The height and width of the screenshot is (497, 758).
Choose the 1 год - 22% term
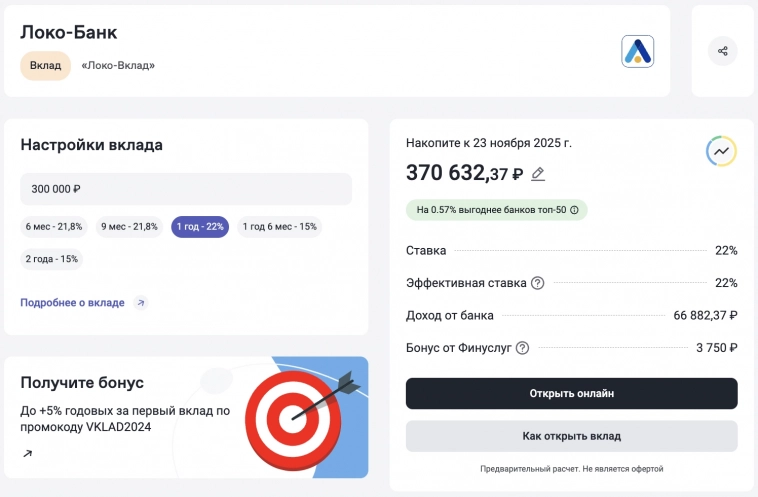coord(200,226)
